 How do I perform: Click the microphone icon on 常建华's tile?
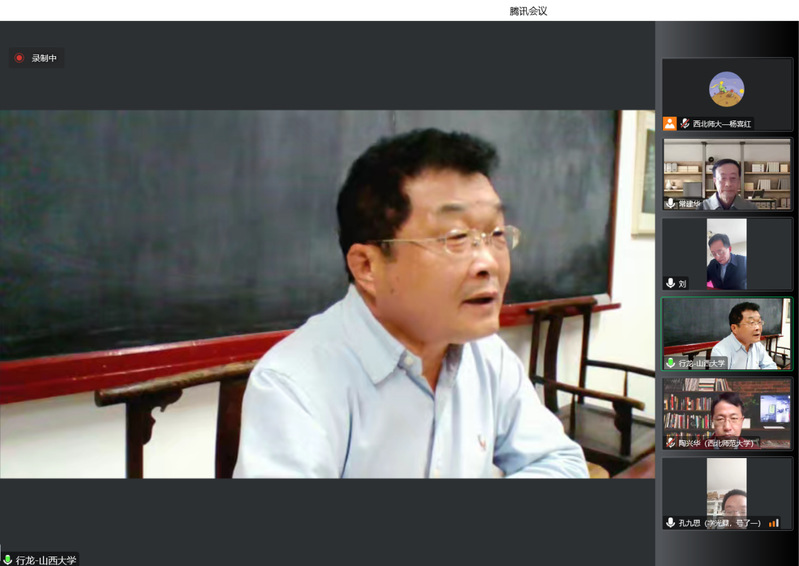click(x=670, y=203)
